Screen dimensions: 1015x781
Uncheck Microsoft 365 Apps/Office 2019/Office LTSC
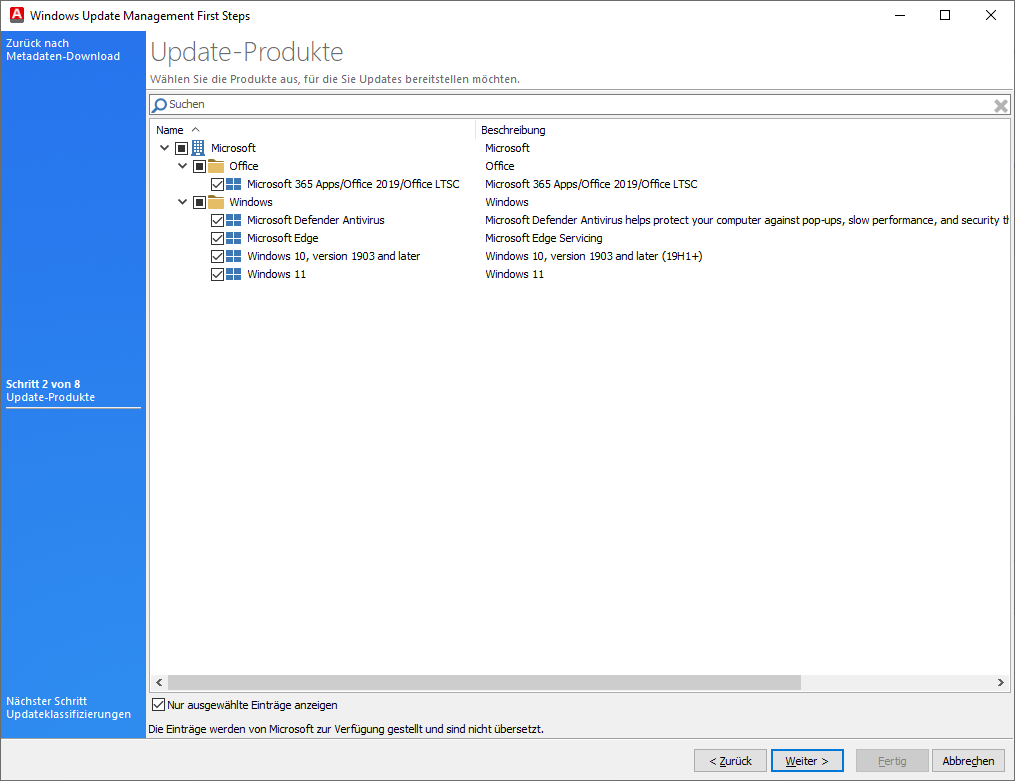(x=218, y=183)
